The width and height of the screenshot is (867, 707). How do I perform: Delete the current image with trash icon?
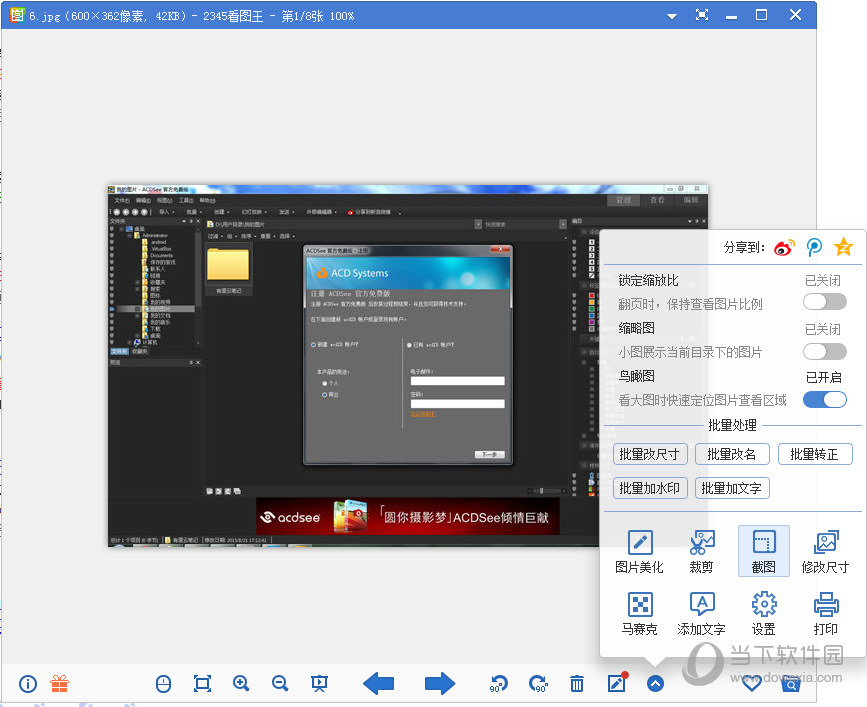(x=577, y=684)
